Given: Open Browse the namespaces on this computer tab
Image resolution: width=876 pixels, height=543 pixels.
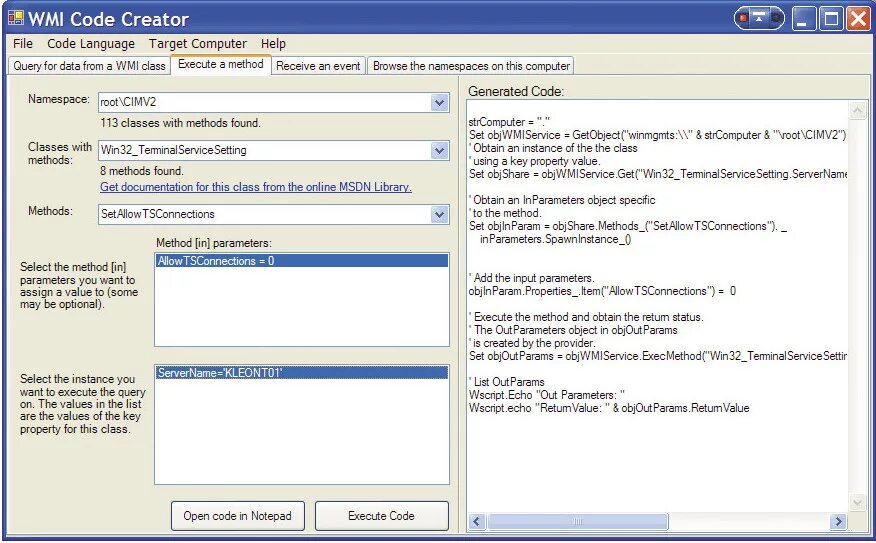Looking at the screenshot, I should click(471, 66).
